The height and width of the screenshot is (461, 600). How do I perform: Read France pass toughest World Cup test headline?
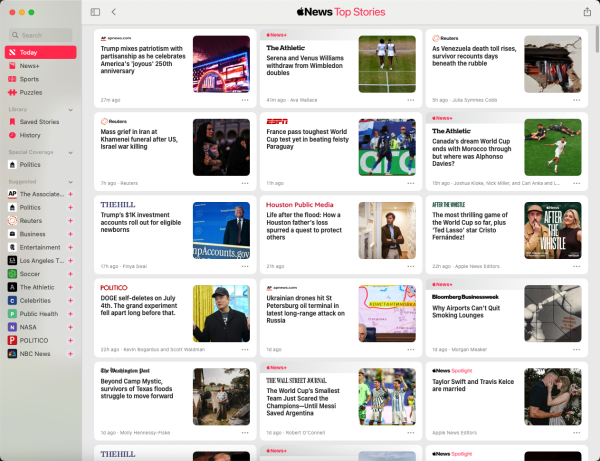click(308, 139)
